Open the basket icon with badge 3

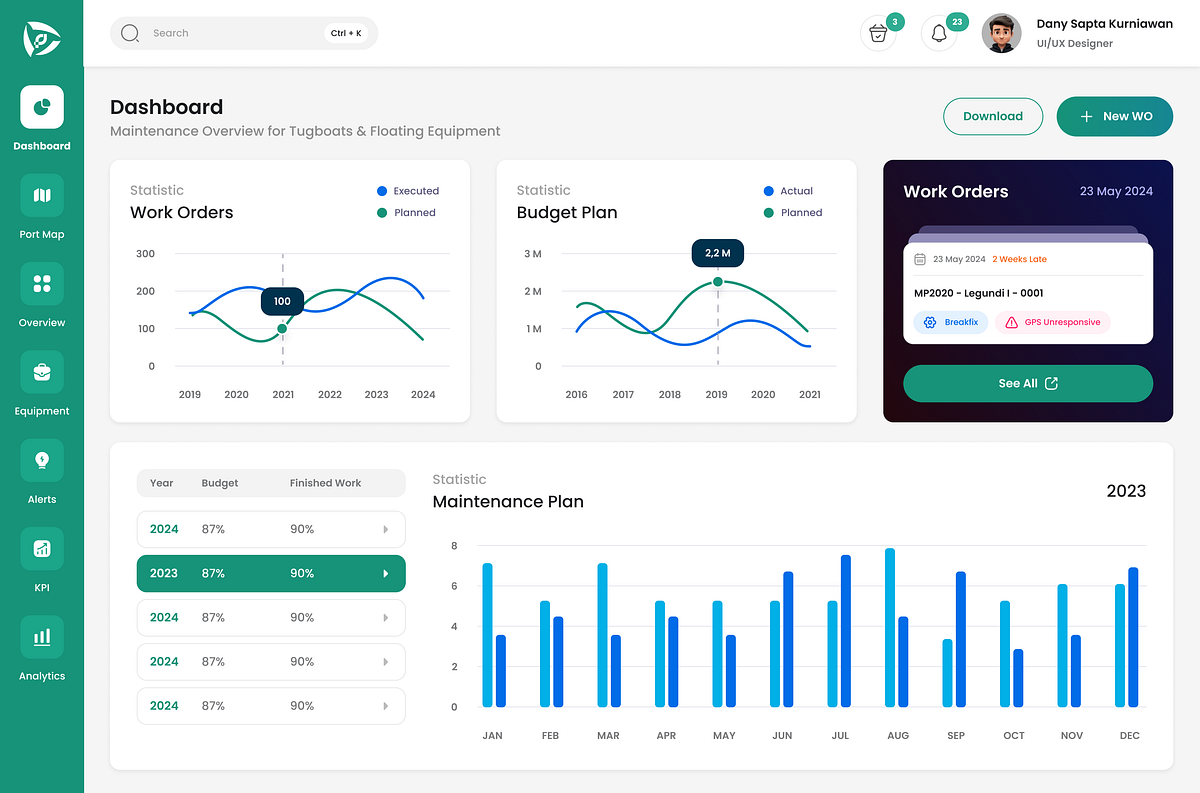tap(878, 34)
